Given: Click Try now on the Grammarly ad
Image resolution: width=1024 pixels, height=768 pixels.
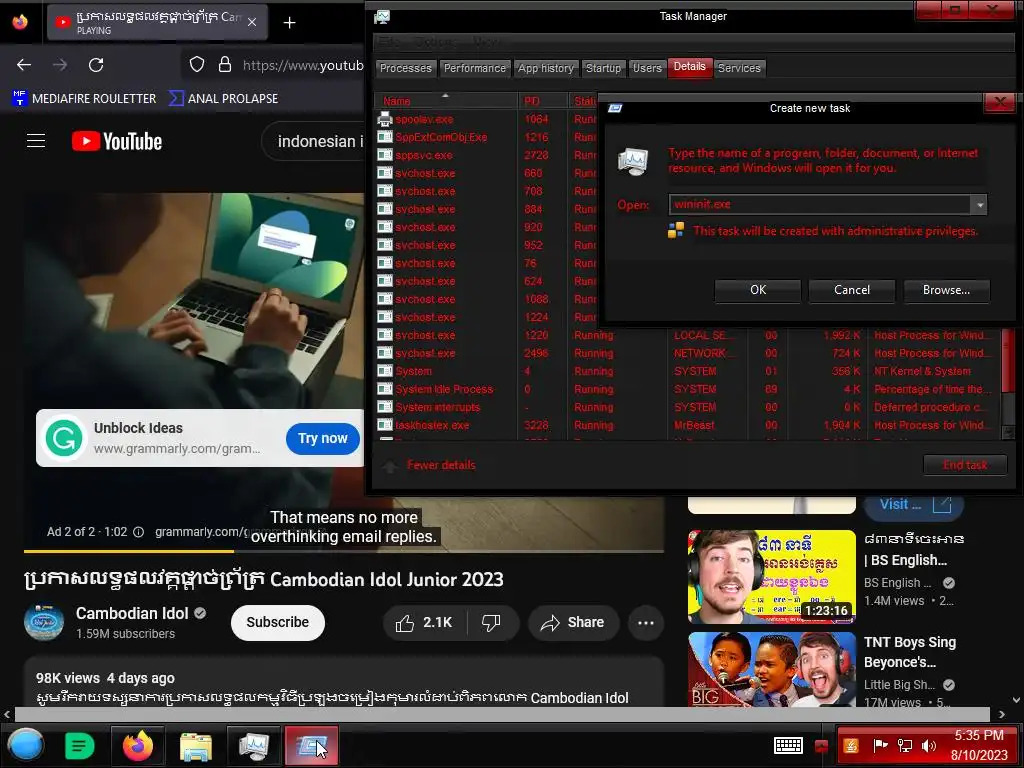Looking at the screenshot, I should (x=323, y=439).
